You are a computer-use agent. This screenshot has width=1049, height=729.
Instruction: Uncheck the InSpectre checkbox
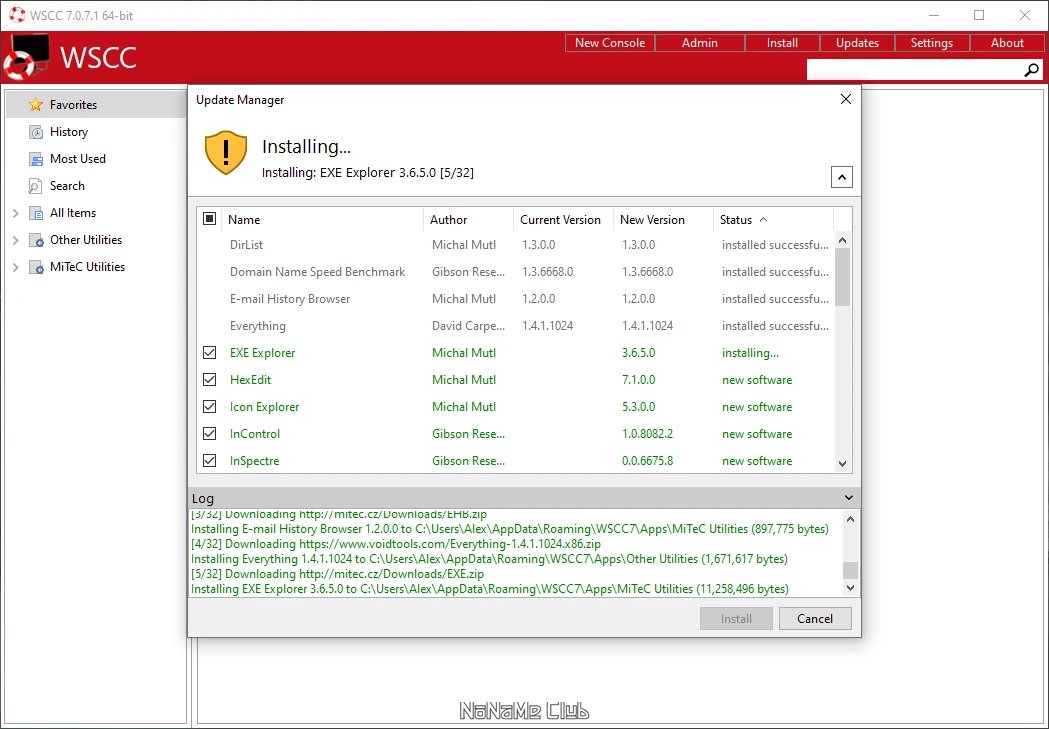click(209, 460)
